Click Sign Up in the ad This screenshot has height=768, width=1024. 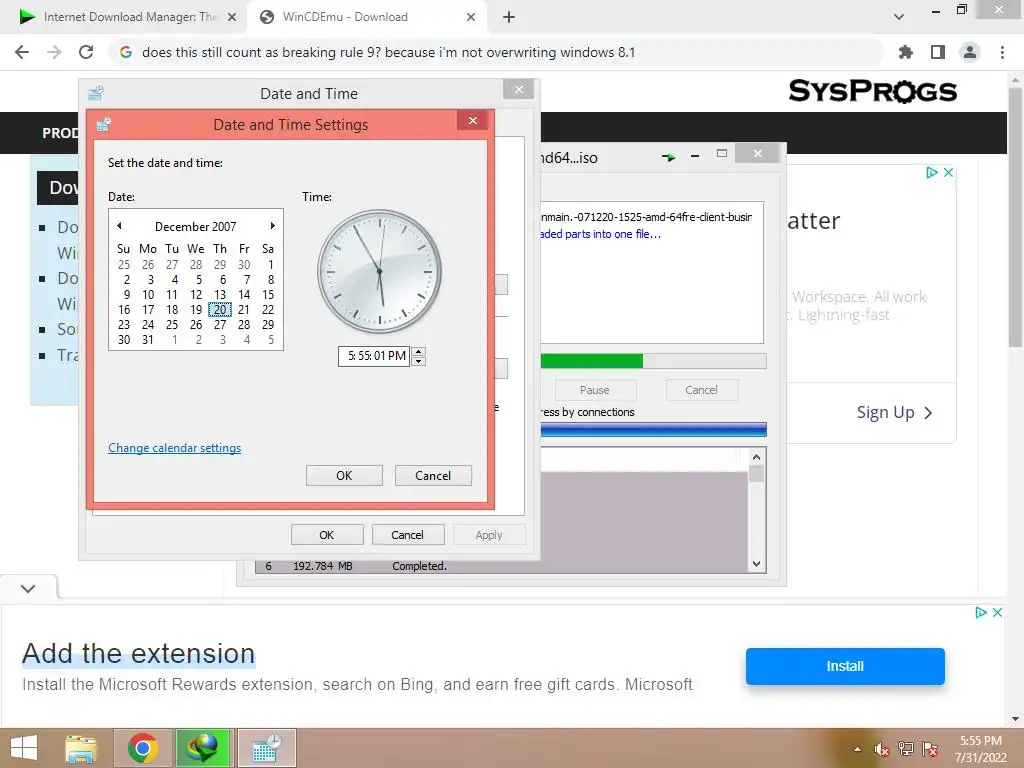click(x=895, y=413)
